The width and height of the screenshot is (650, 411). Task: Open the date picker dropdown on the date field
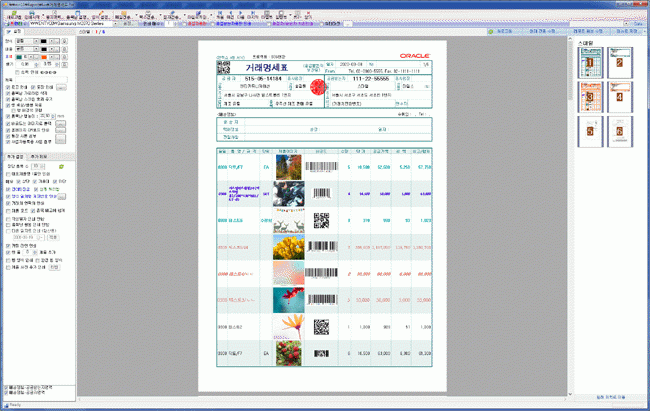pyautogui.click(x=41, y=237)
